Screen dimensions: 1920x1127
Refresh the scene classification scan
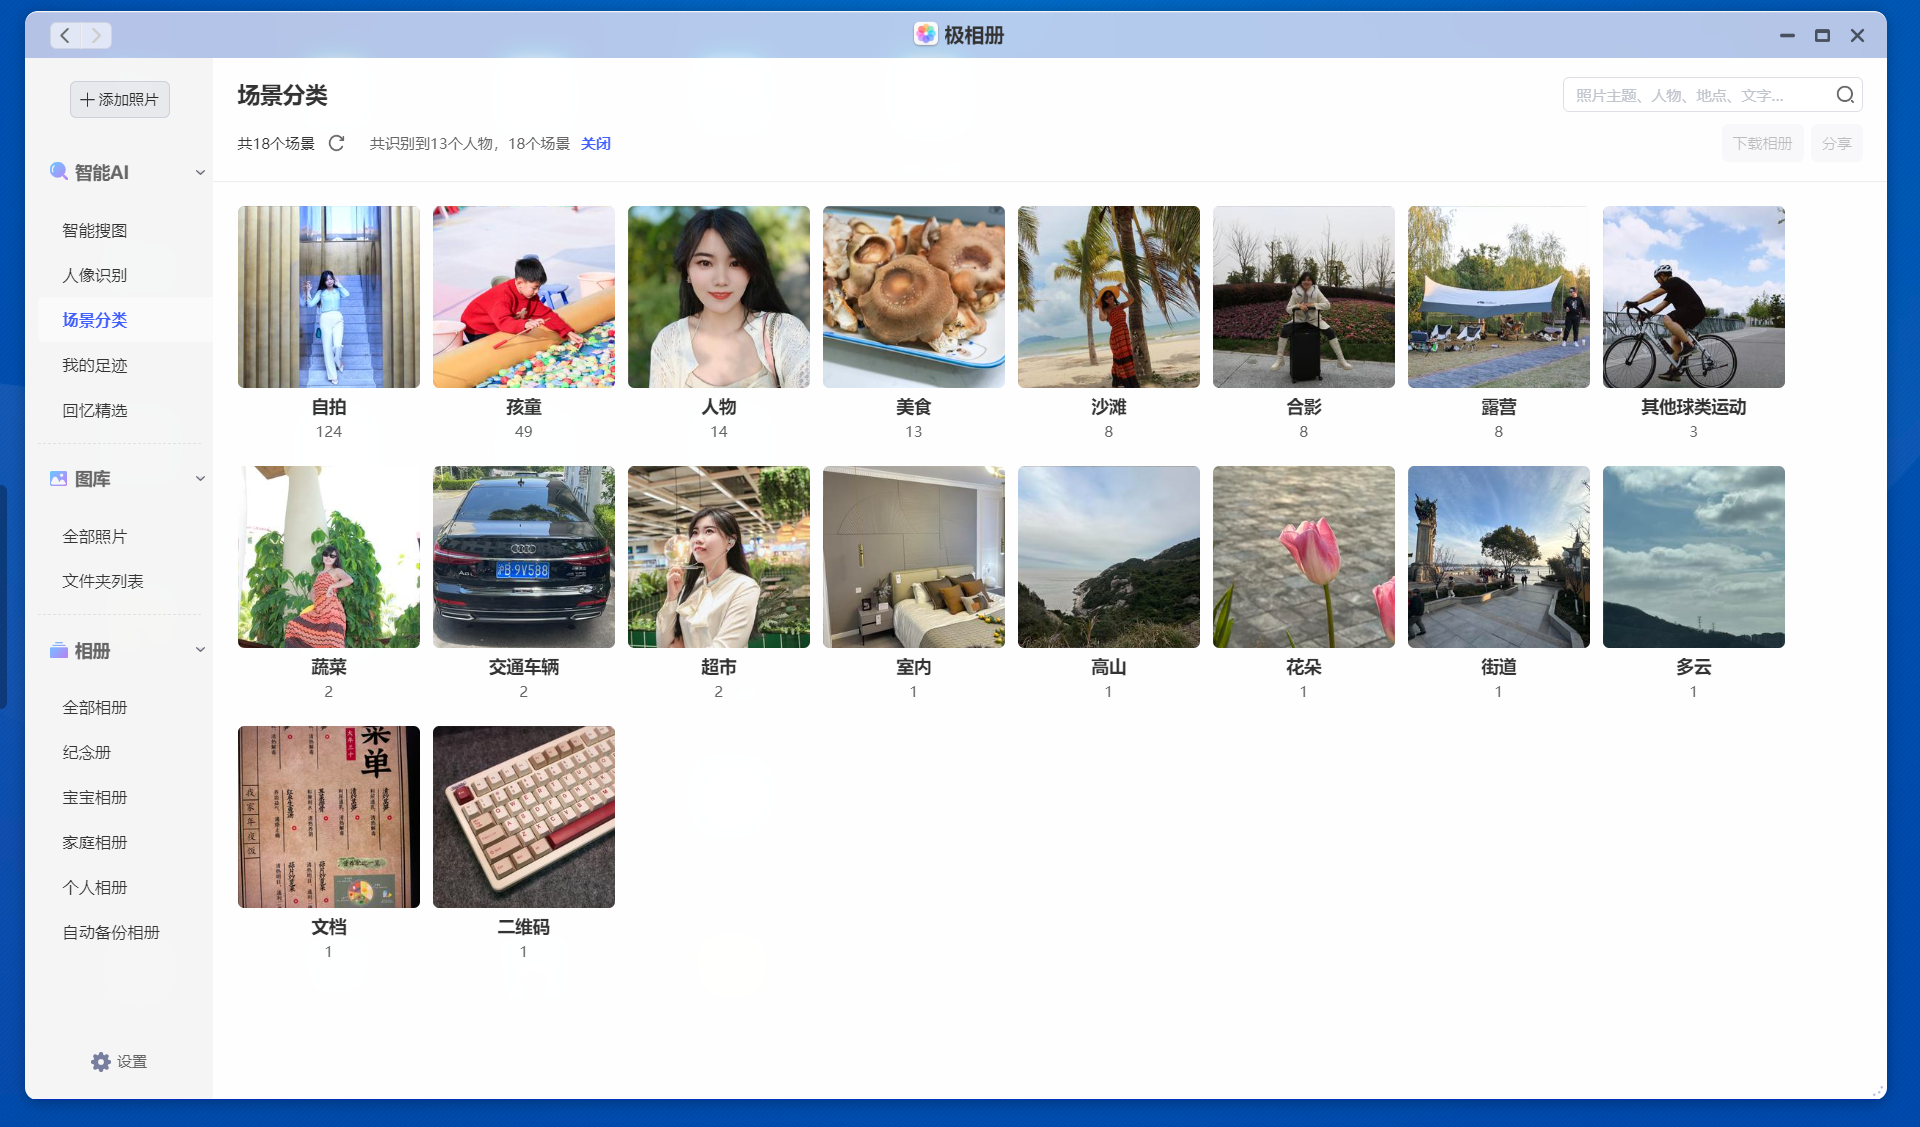pyautogui.click(x=336, y=143)
